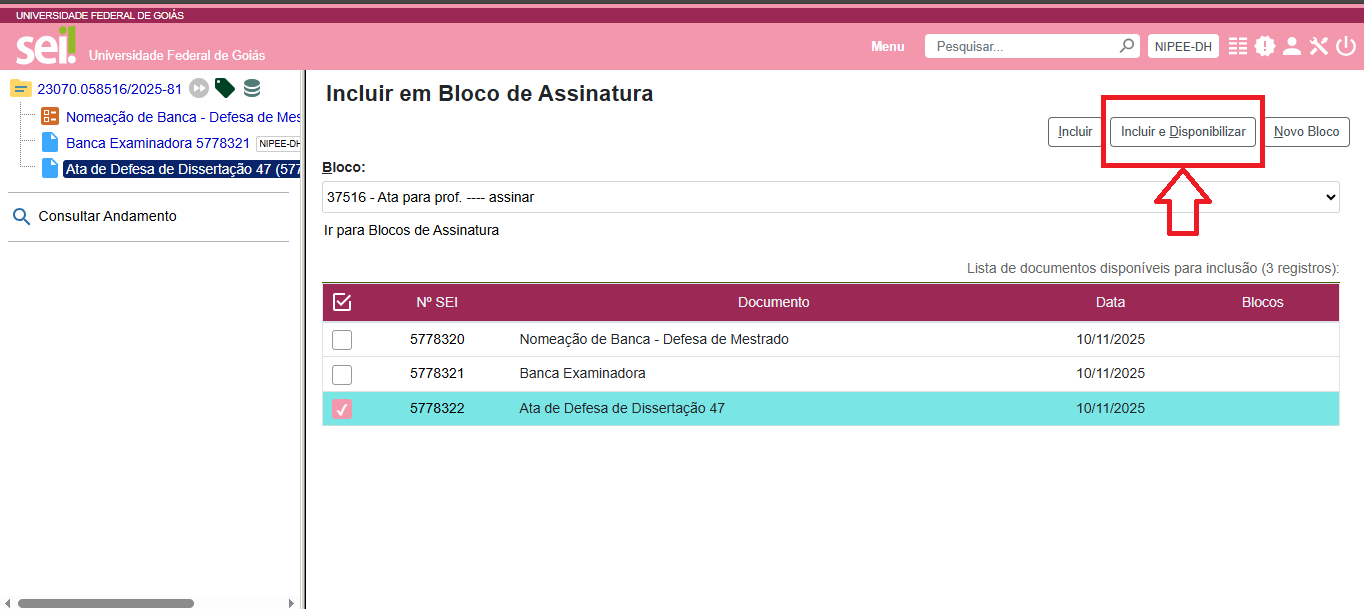Follow the Ir para Blocos de Assinatura link

pyautogui.click(x=412, y=231)
